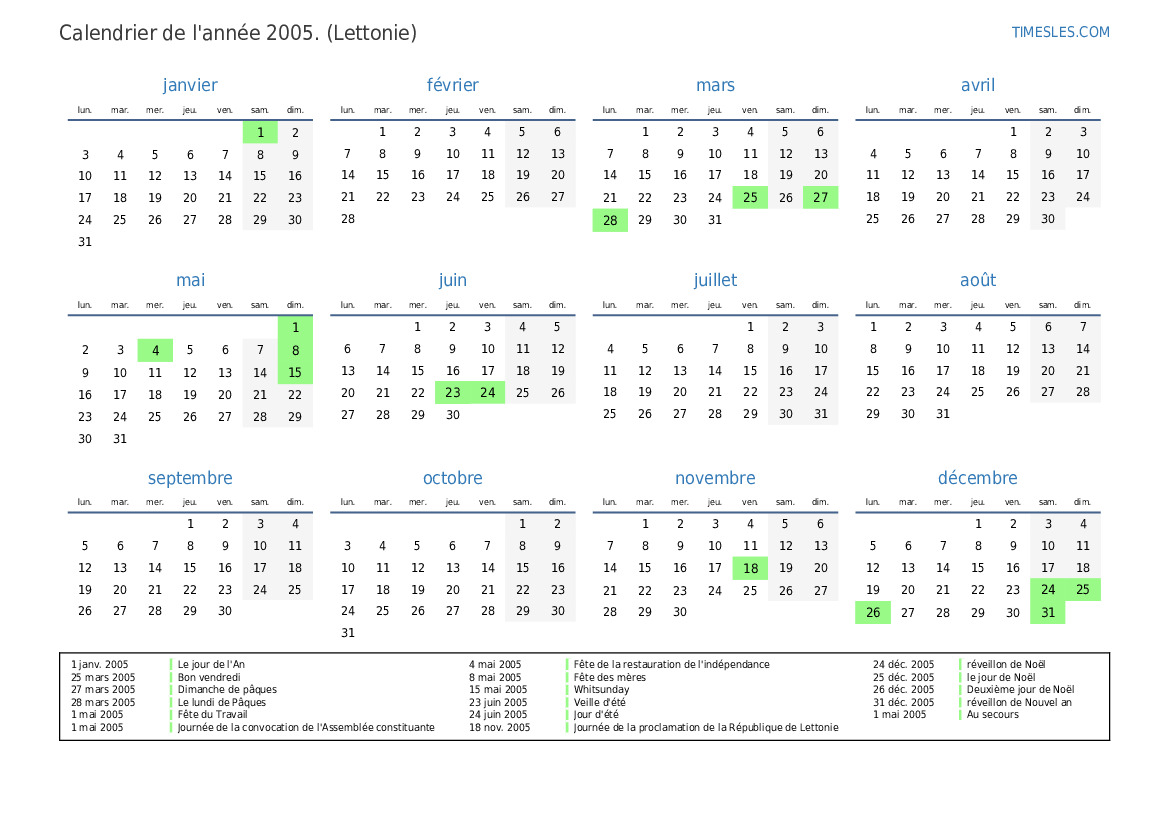Select highlighted December 31 date
Screen dimensions: 1169x827
pos(1048,613)
